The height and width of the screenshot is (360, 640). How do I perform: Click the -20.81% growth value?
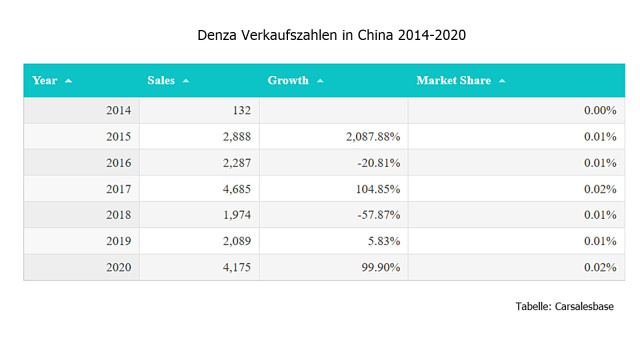(x=379, y=163)
